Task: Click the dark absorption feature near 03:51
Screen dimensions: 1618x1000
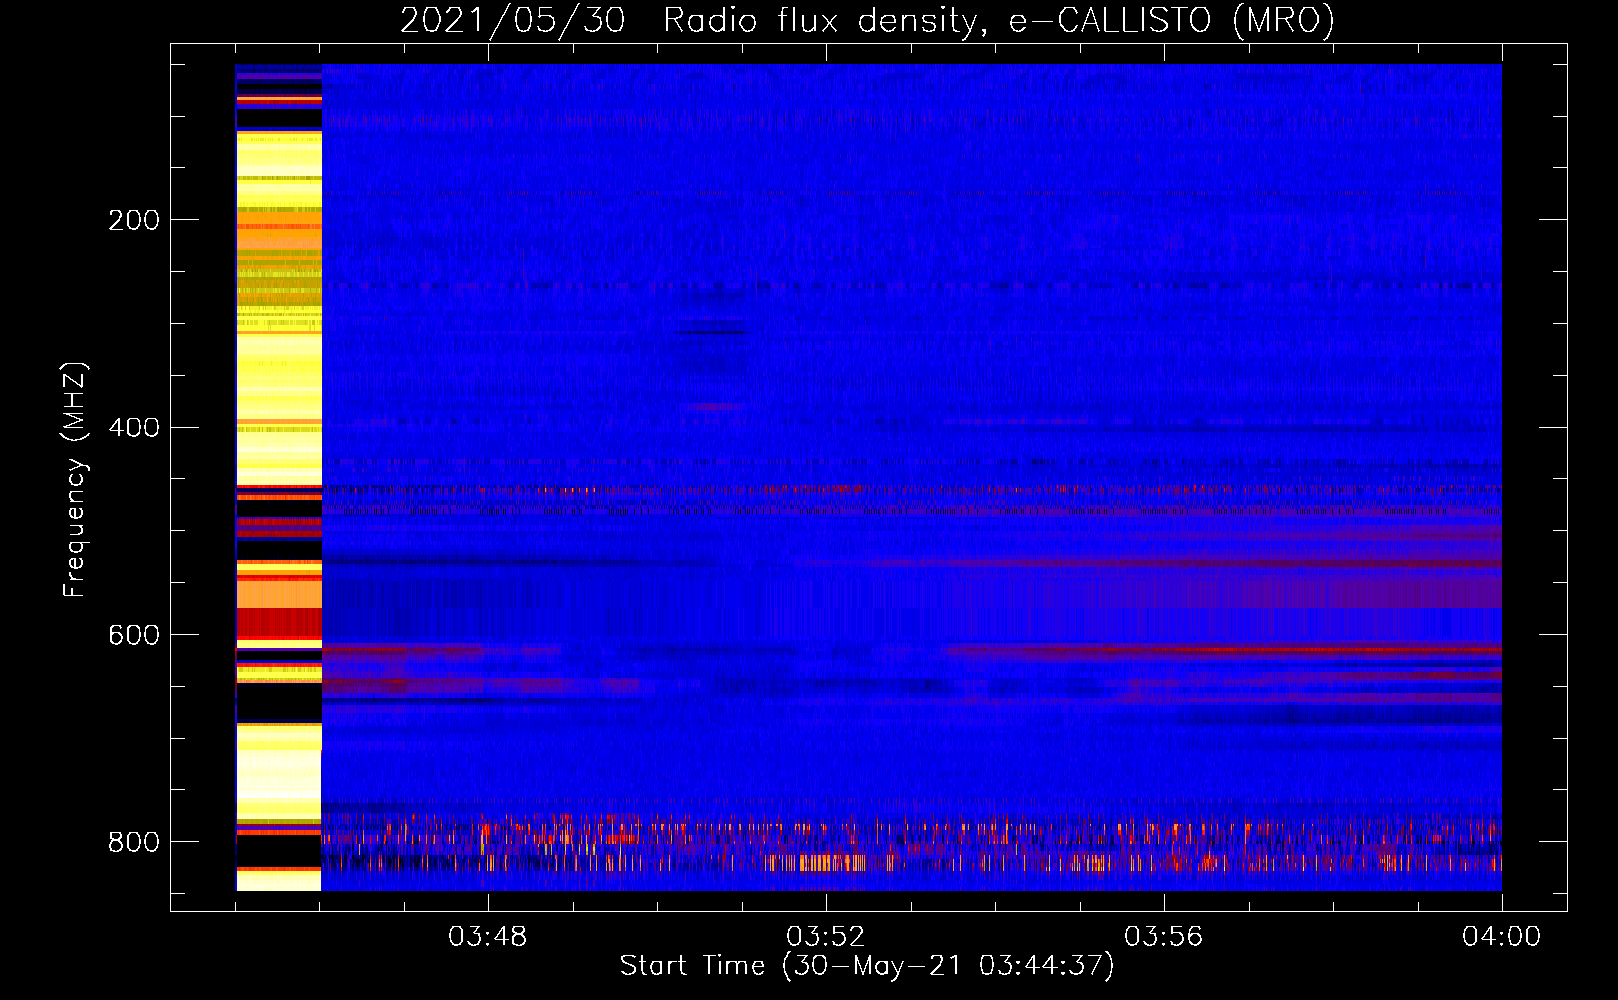Action: (x=713, y=332)
